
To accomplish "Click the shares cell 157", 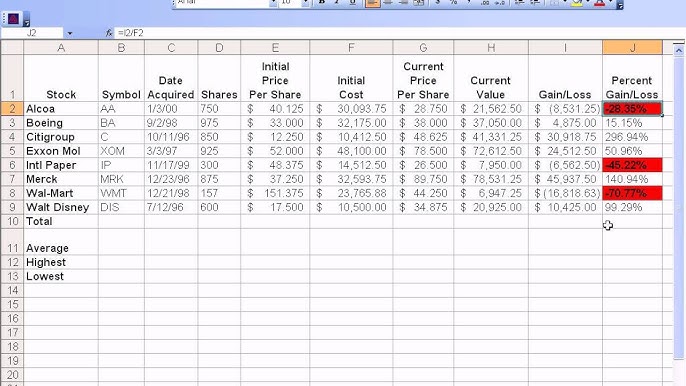I will coord(219,193).
